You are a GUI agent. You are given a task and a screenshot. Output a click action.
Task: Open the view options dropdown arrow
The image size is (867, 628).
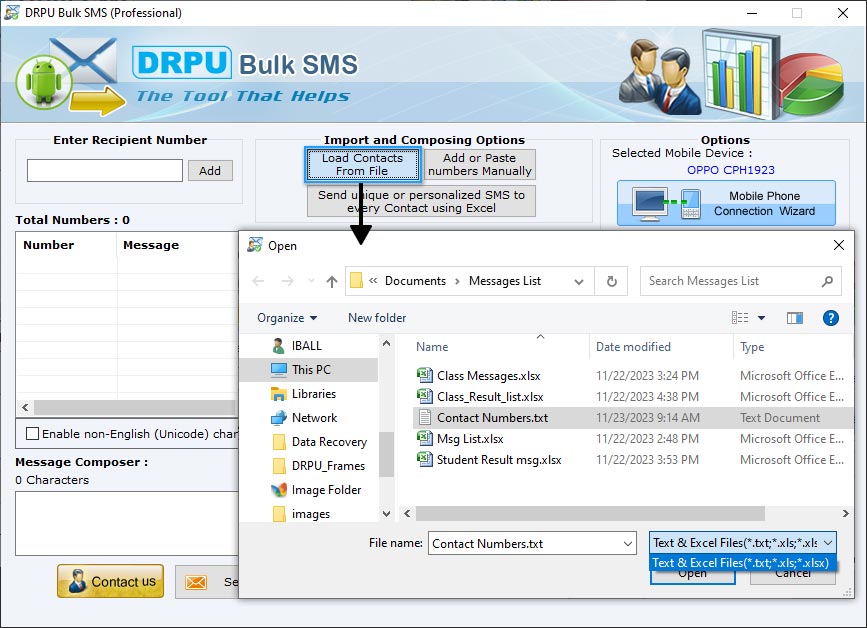pos(761,318)
